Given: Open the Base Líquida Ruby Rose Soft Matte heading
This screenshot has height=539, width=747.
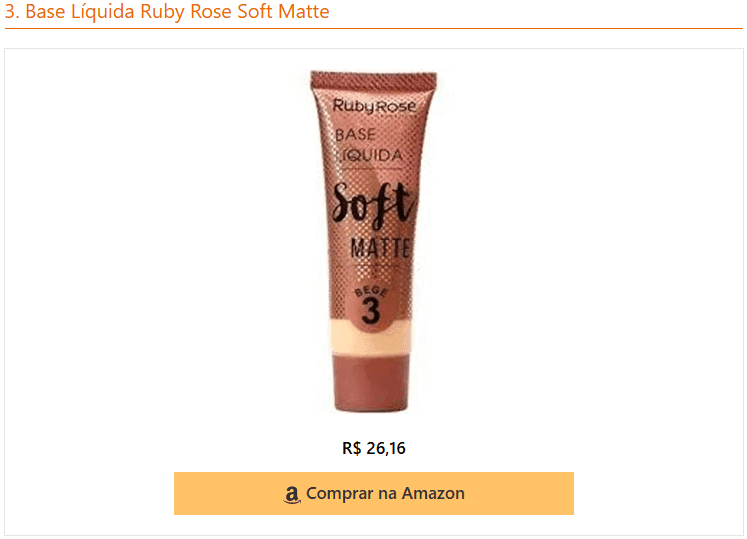Looking at the screenshot, I should (x=167, y=11).
